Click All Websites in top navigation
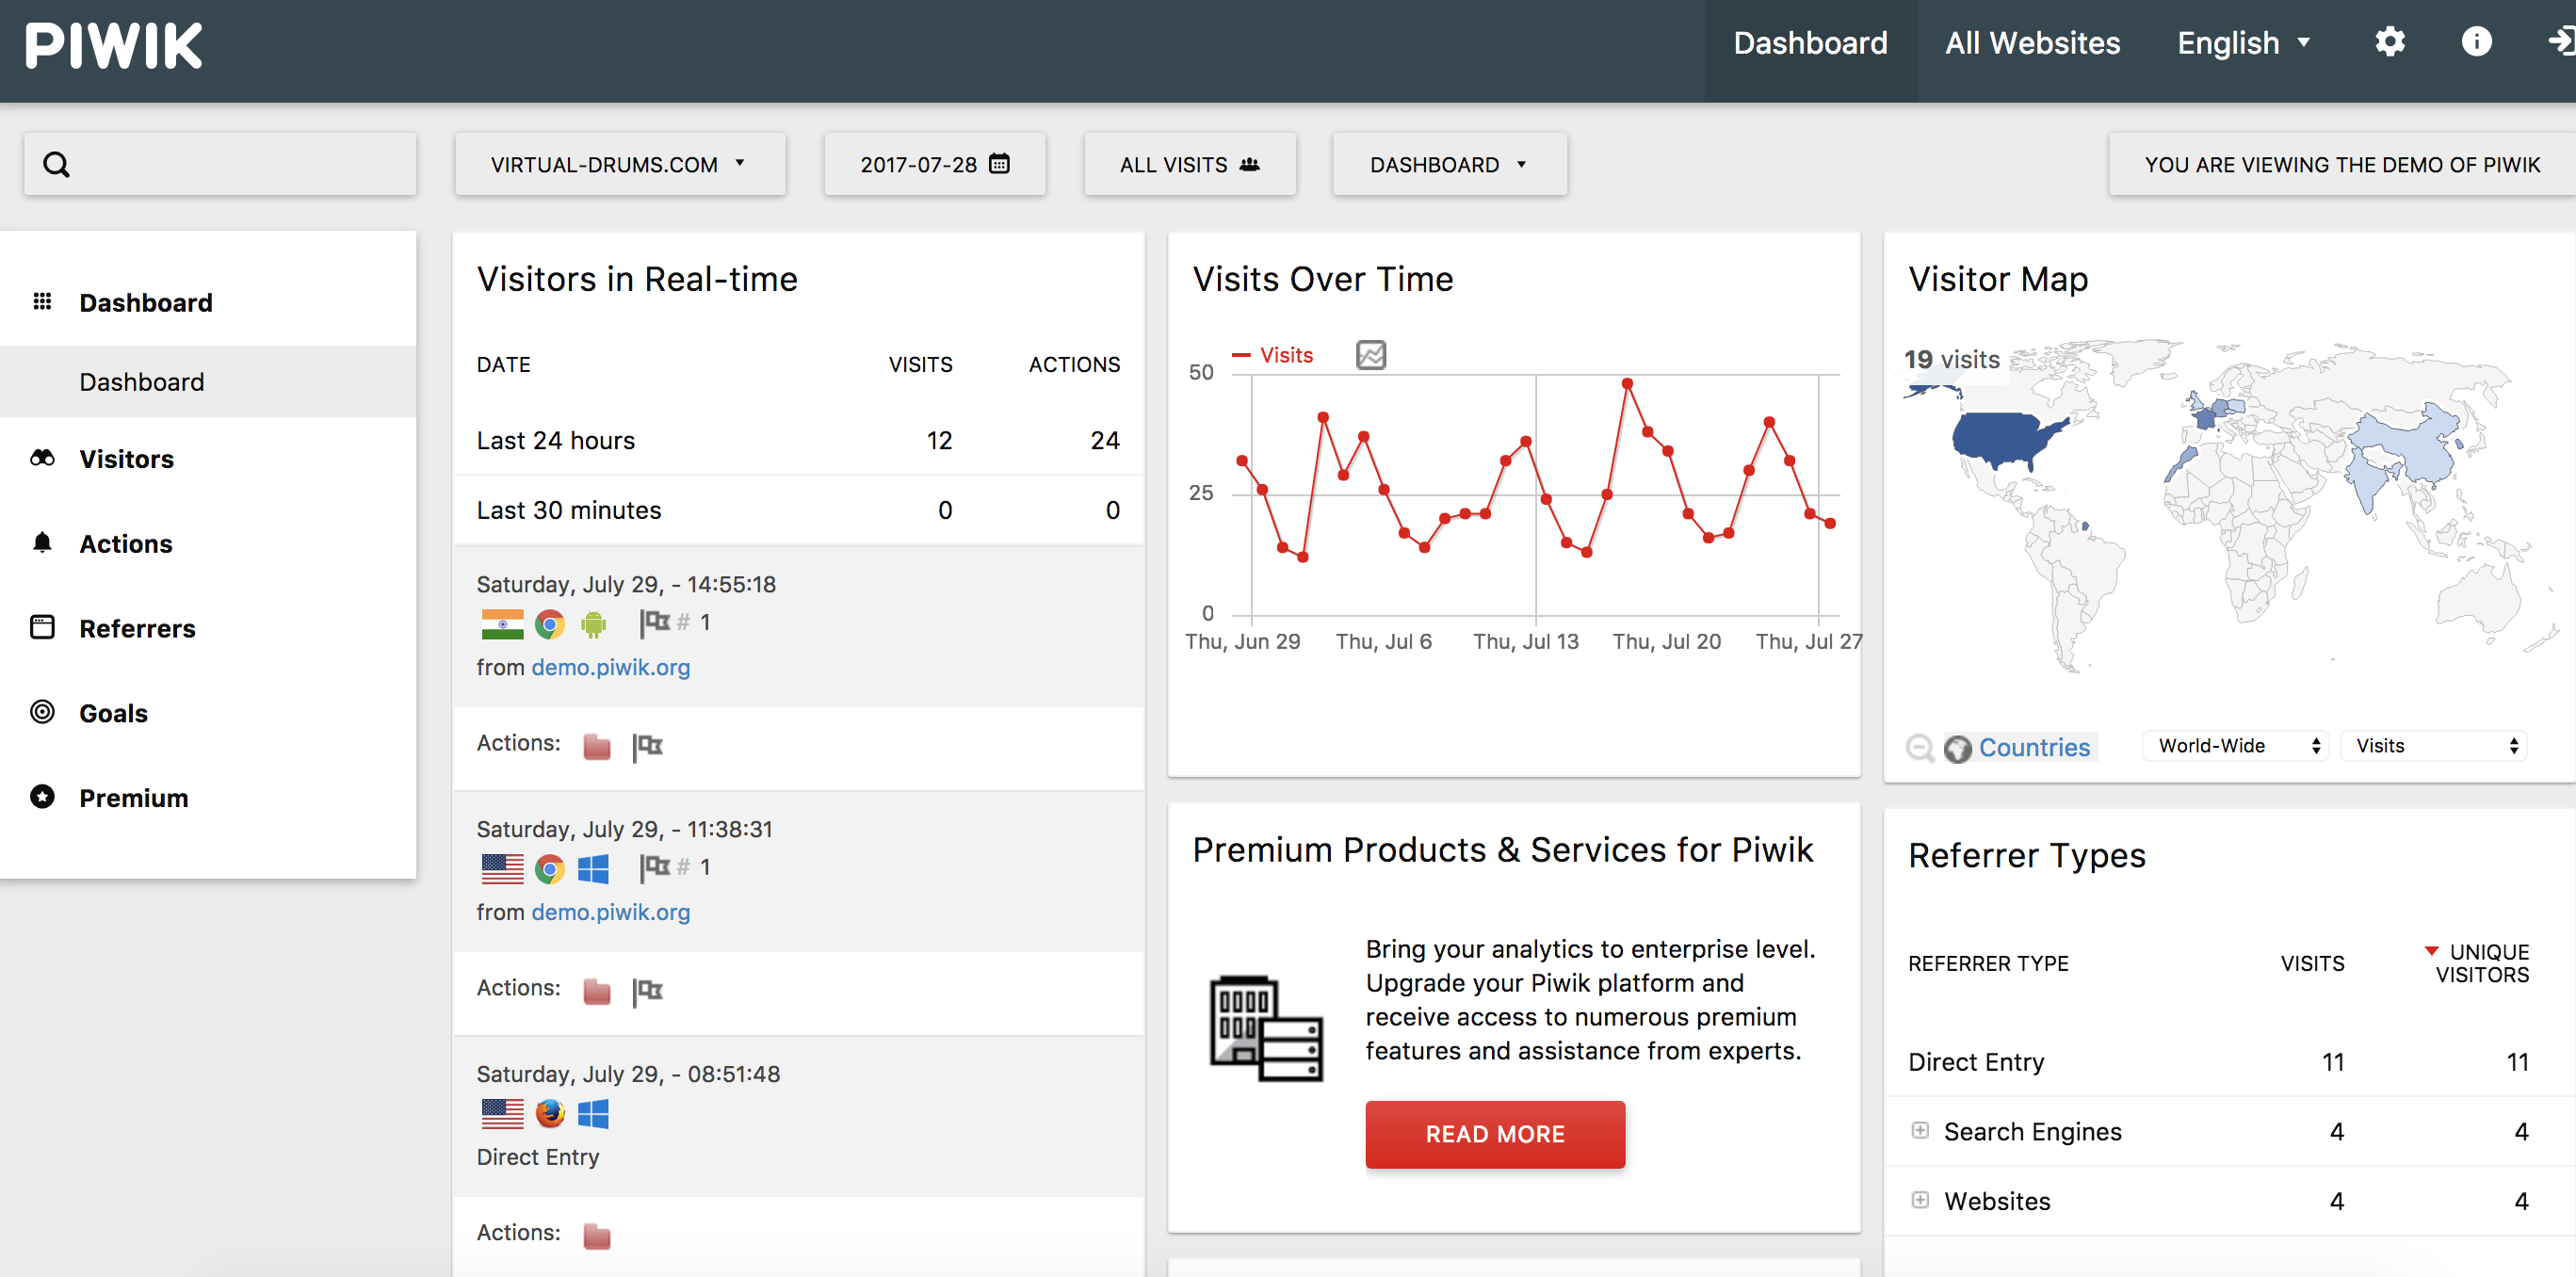2576x1277 pixels. tap(2032, 43)
